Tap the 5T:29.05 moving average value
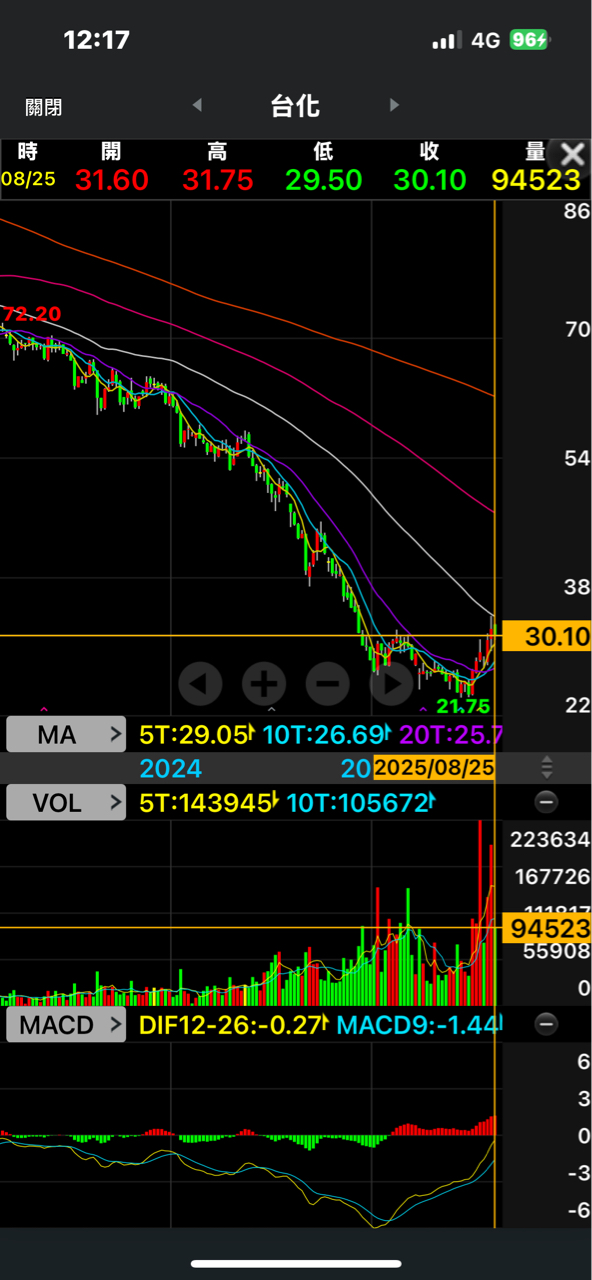This screenshot has width=592, height=1280. (x=194, y=735)
